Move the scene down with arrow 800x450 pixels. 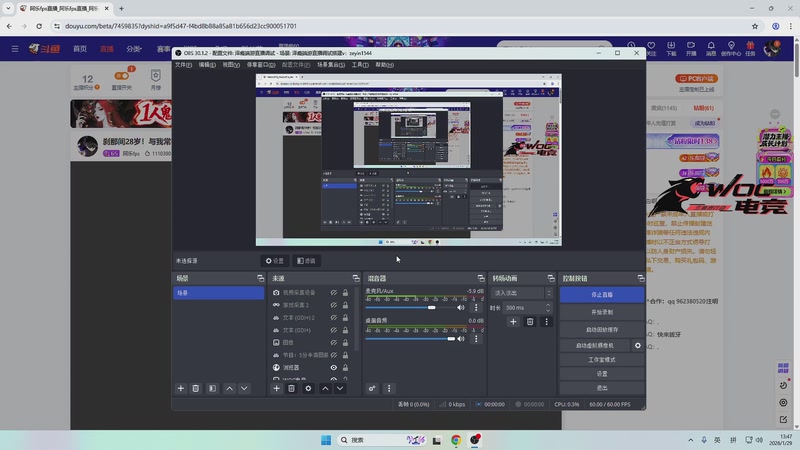point(244,388)
